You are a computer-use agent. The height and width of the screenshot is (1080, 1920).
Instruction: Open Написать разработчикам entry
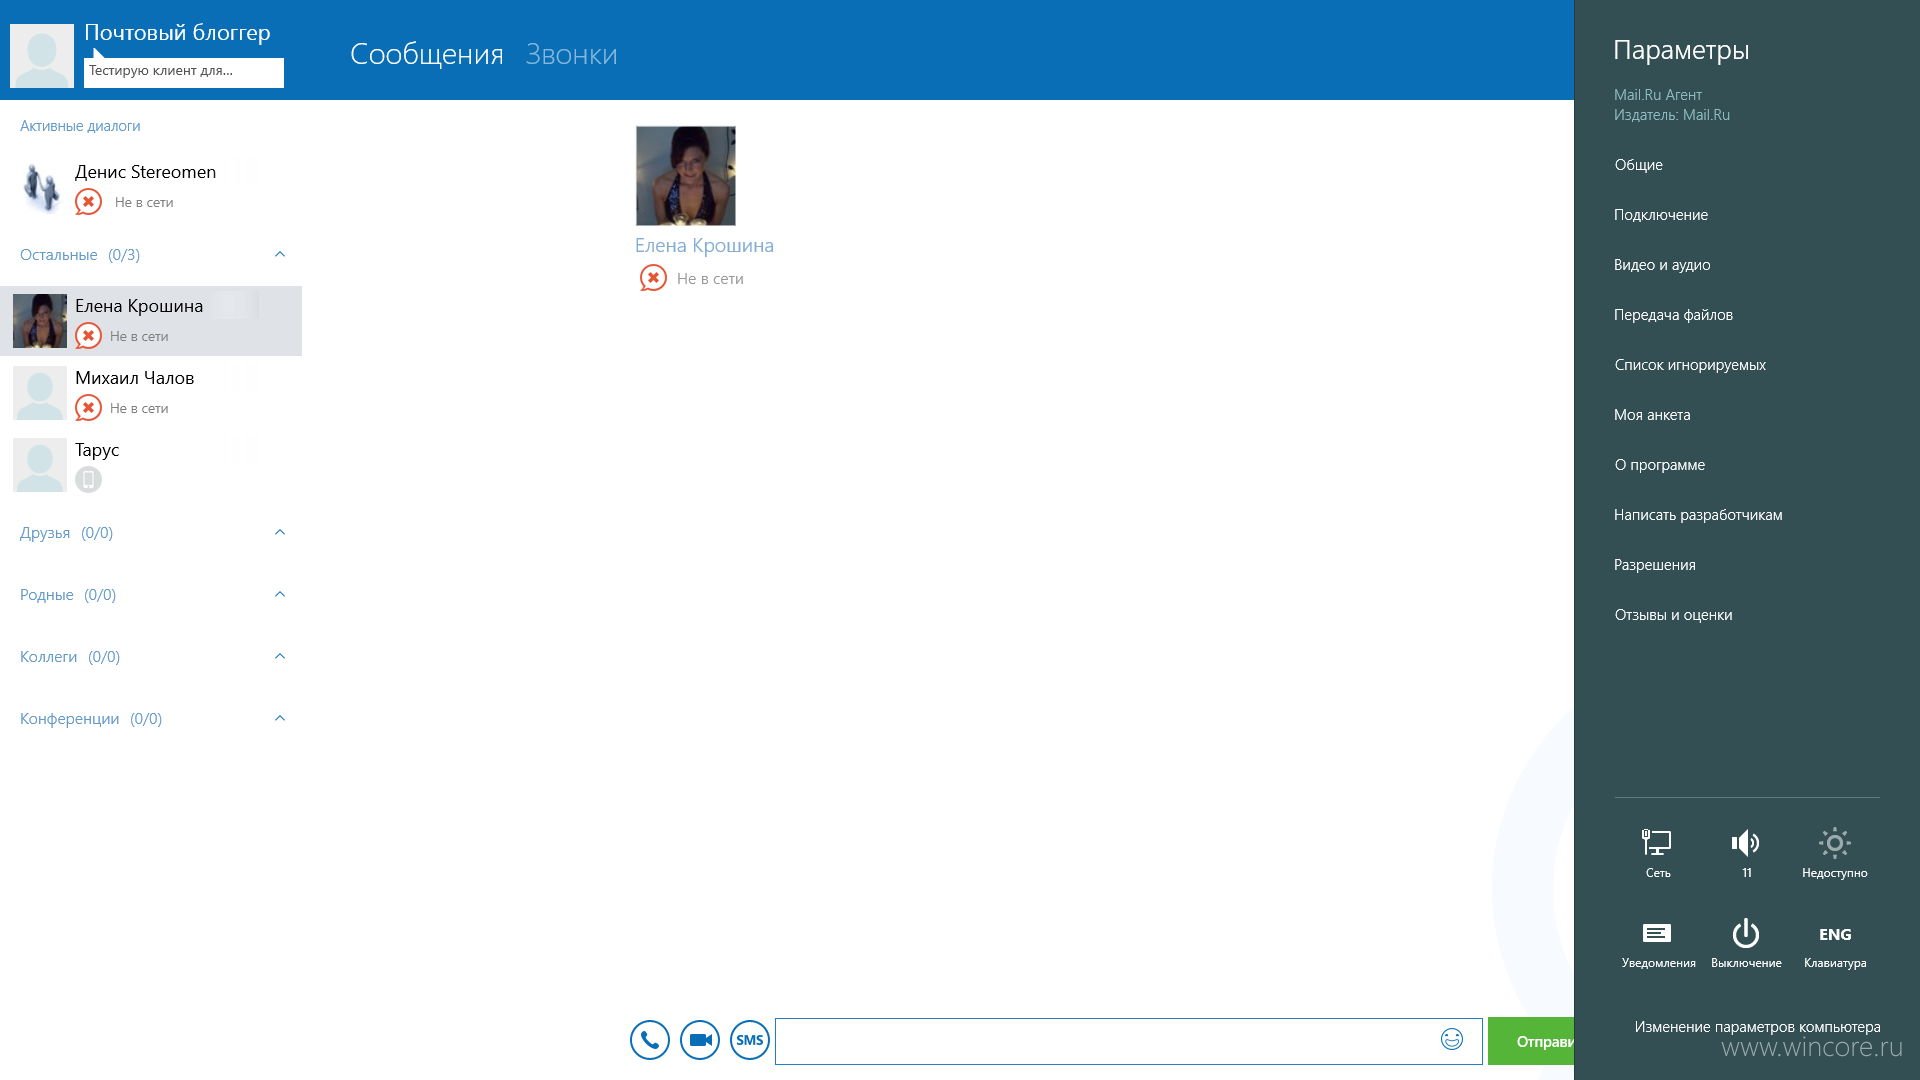tap(1698, 515)
